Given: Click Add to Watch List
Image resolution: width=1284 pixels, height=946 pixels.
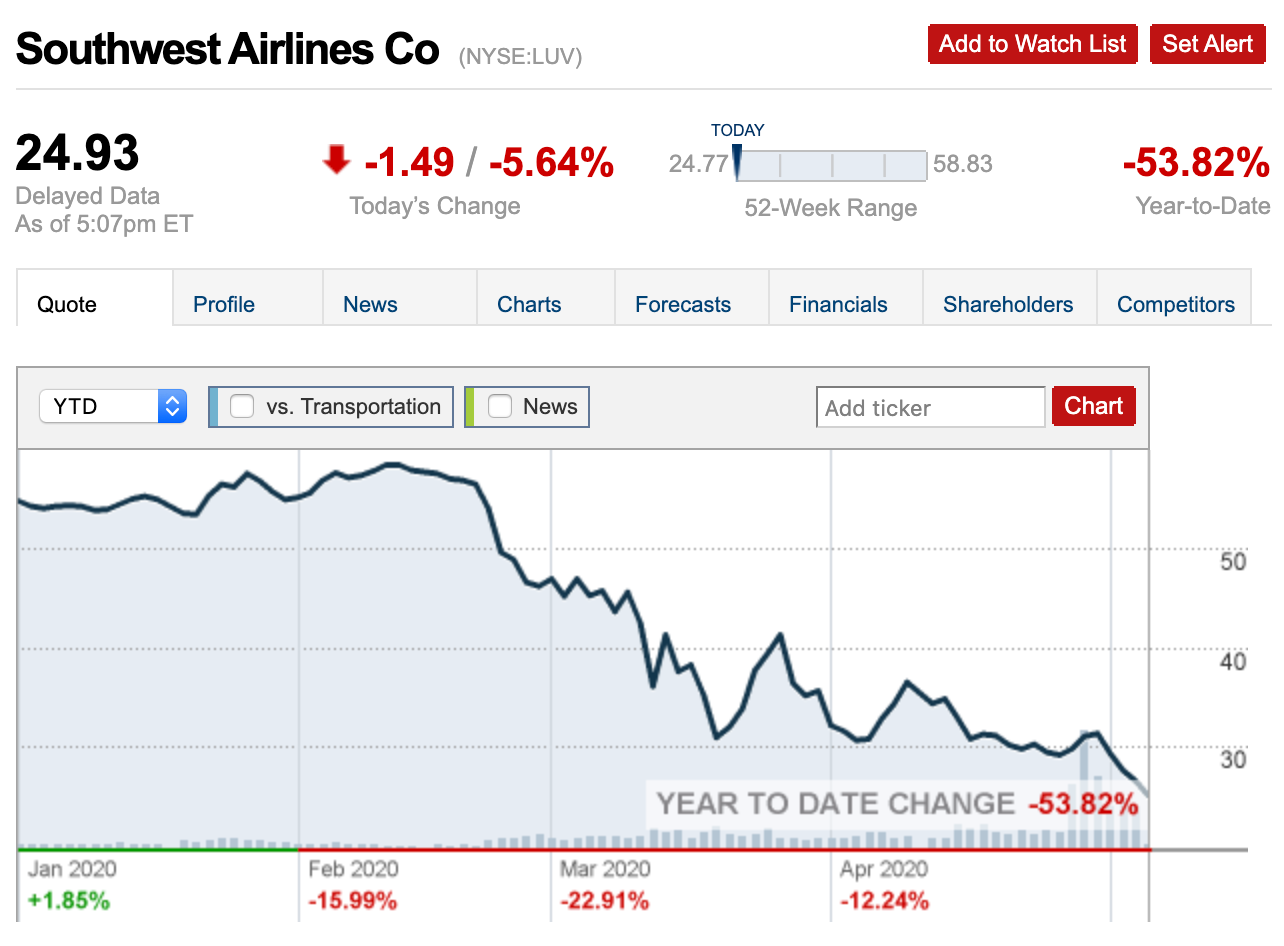Looking at the screenshot, I should click(x=1032, y=43).
